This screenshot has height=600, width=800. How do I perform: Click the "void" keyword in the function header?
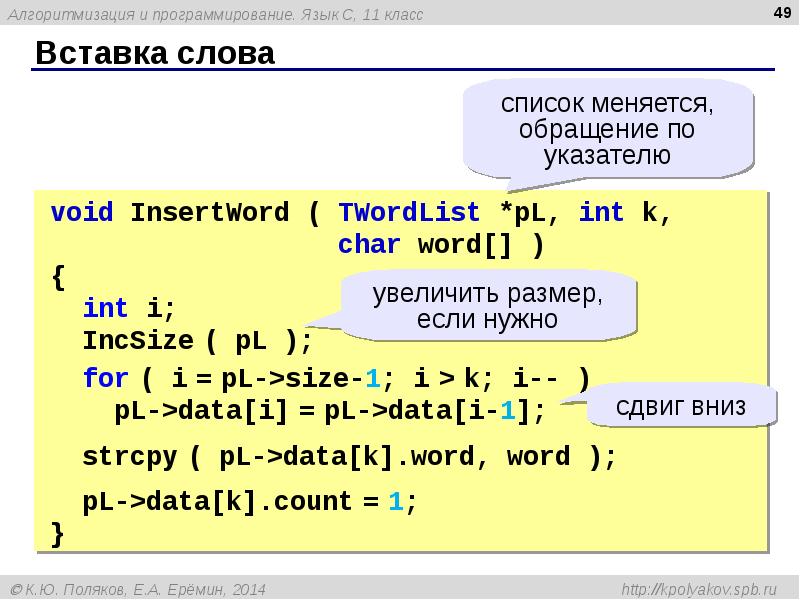click(x=82, y=213)
